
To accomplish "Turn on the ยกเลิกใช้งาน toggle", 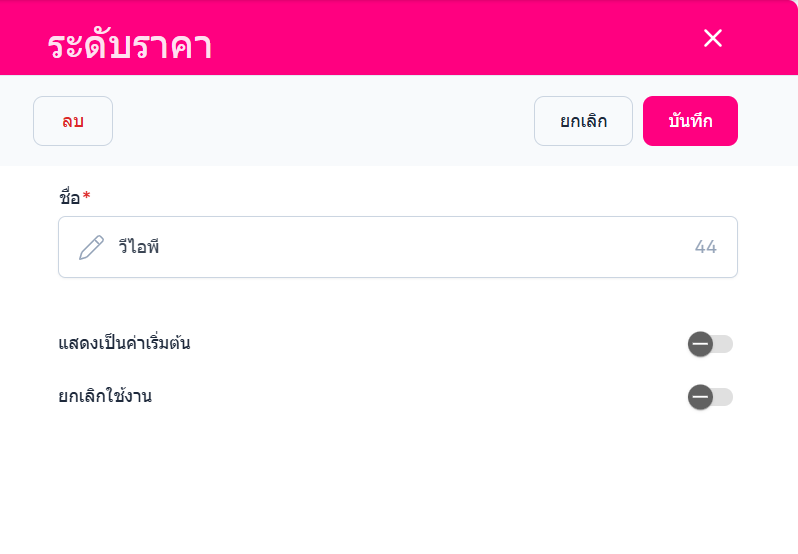I will point(710,397).
